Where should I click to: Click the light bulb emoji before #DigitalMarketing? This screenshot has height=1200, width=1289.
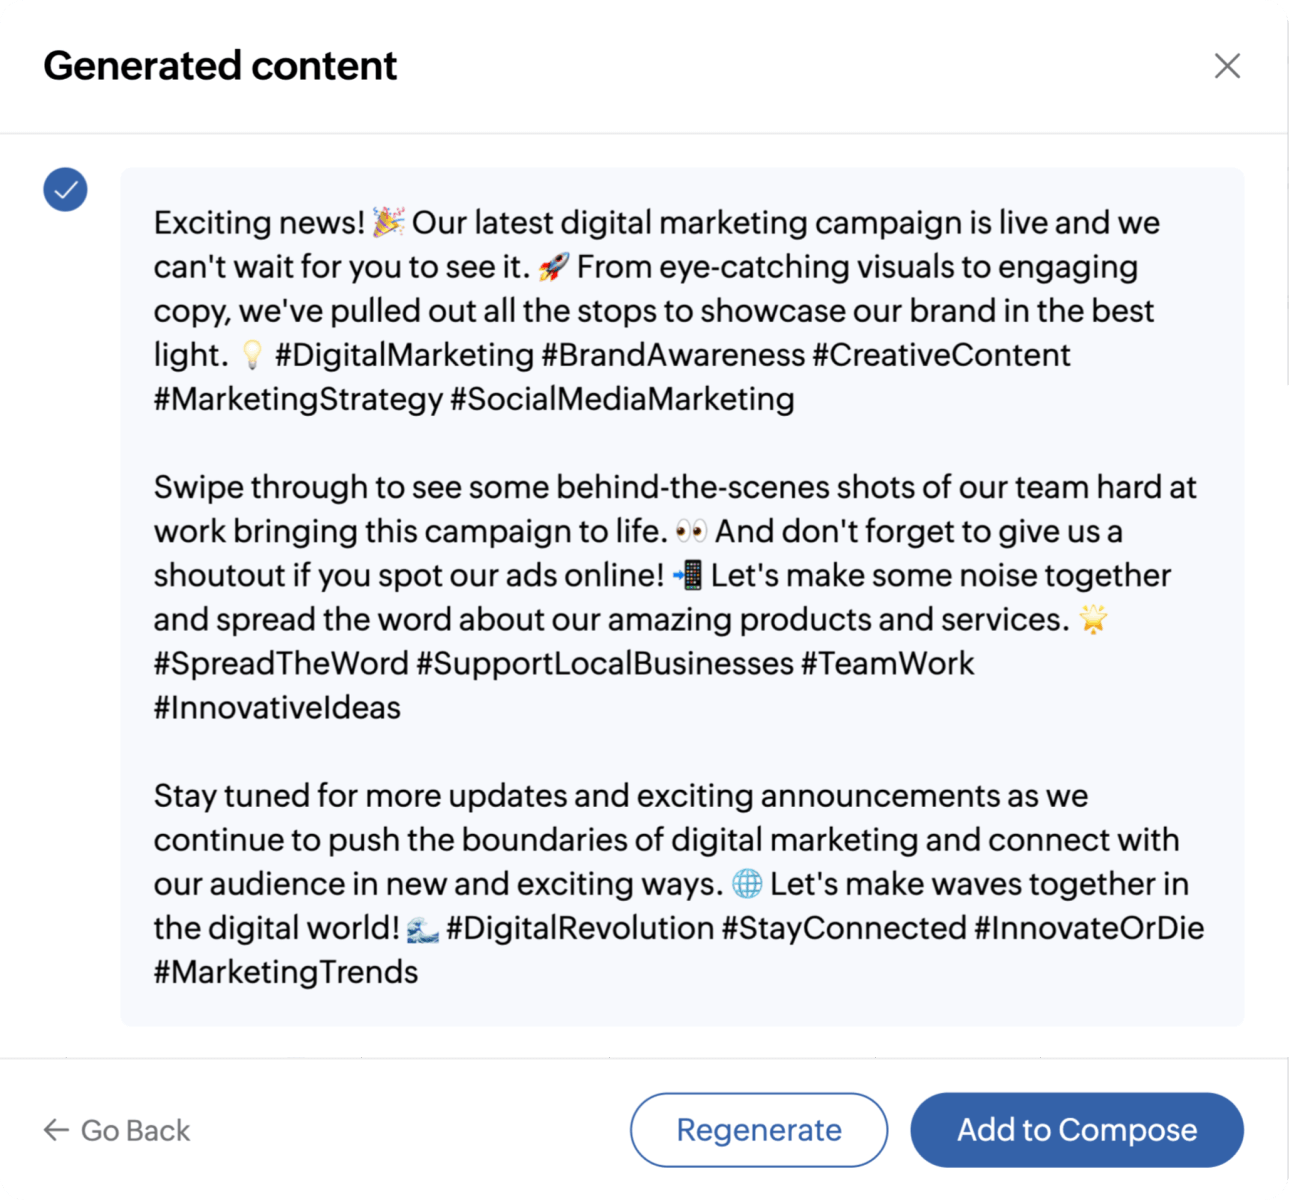pyautogui.click(x=252, y=355)
